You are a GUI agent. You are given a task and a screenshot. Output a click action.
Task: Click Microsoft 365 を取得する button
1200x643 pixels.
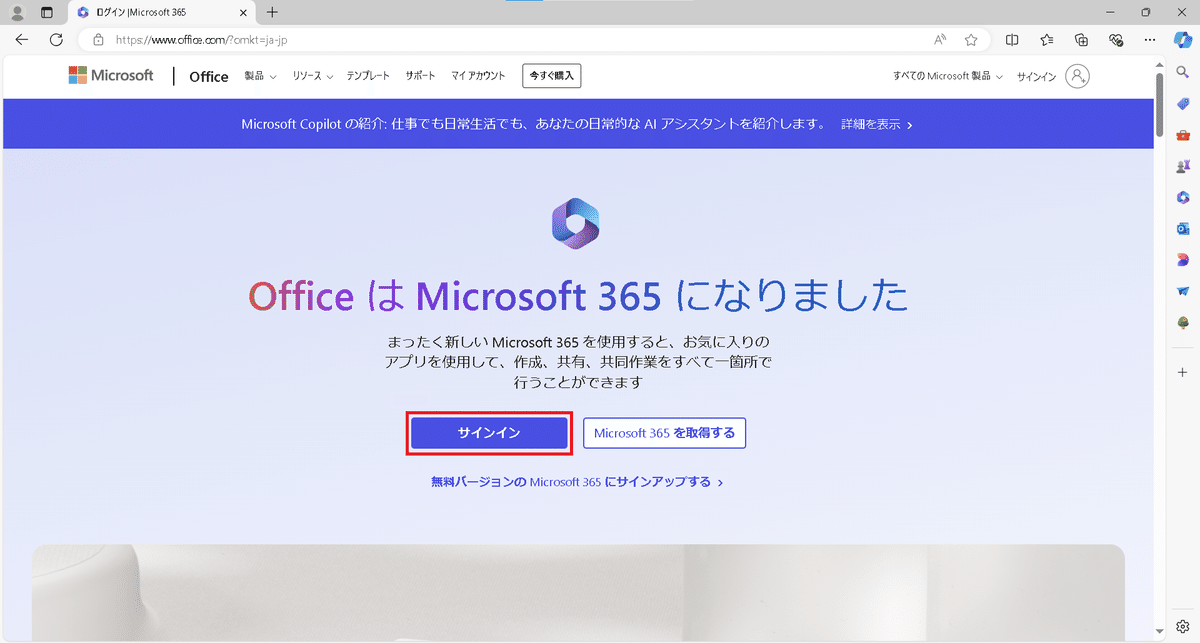pos(664,433)
